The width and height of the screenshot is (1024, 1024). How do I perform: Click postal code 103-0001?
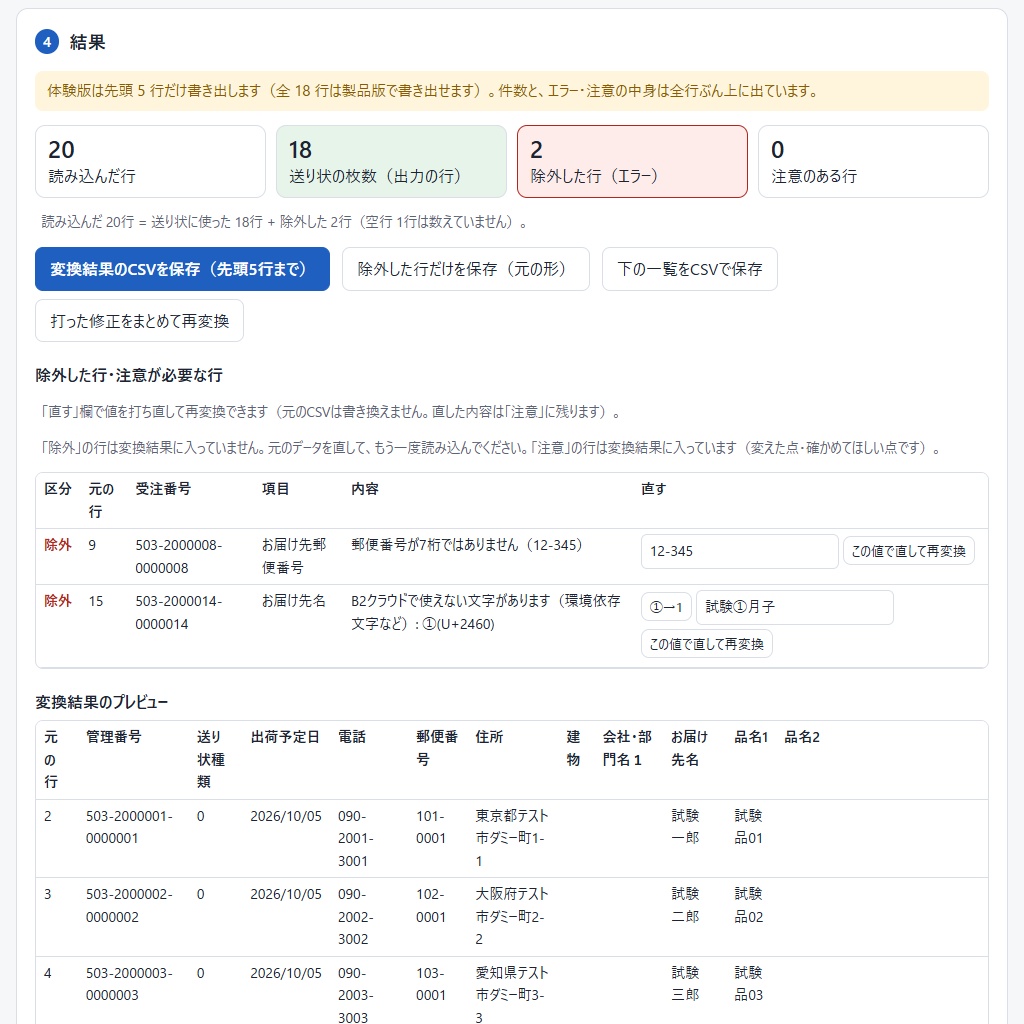(x=431, y=984)
